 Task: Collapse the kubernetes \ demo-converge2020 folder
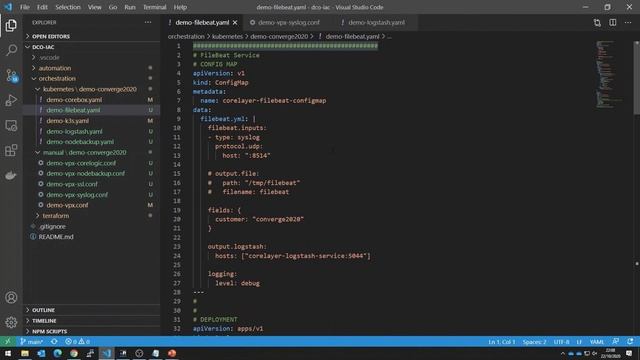pyautogui.click(x=90, y=89)
